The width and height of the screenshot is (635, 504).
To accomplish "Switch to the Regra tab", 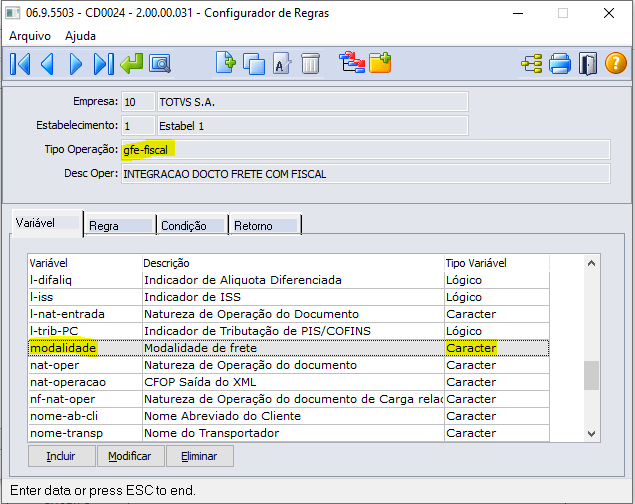I will click(x=120, y=225).
